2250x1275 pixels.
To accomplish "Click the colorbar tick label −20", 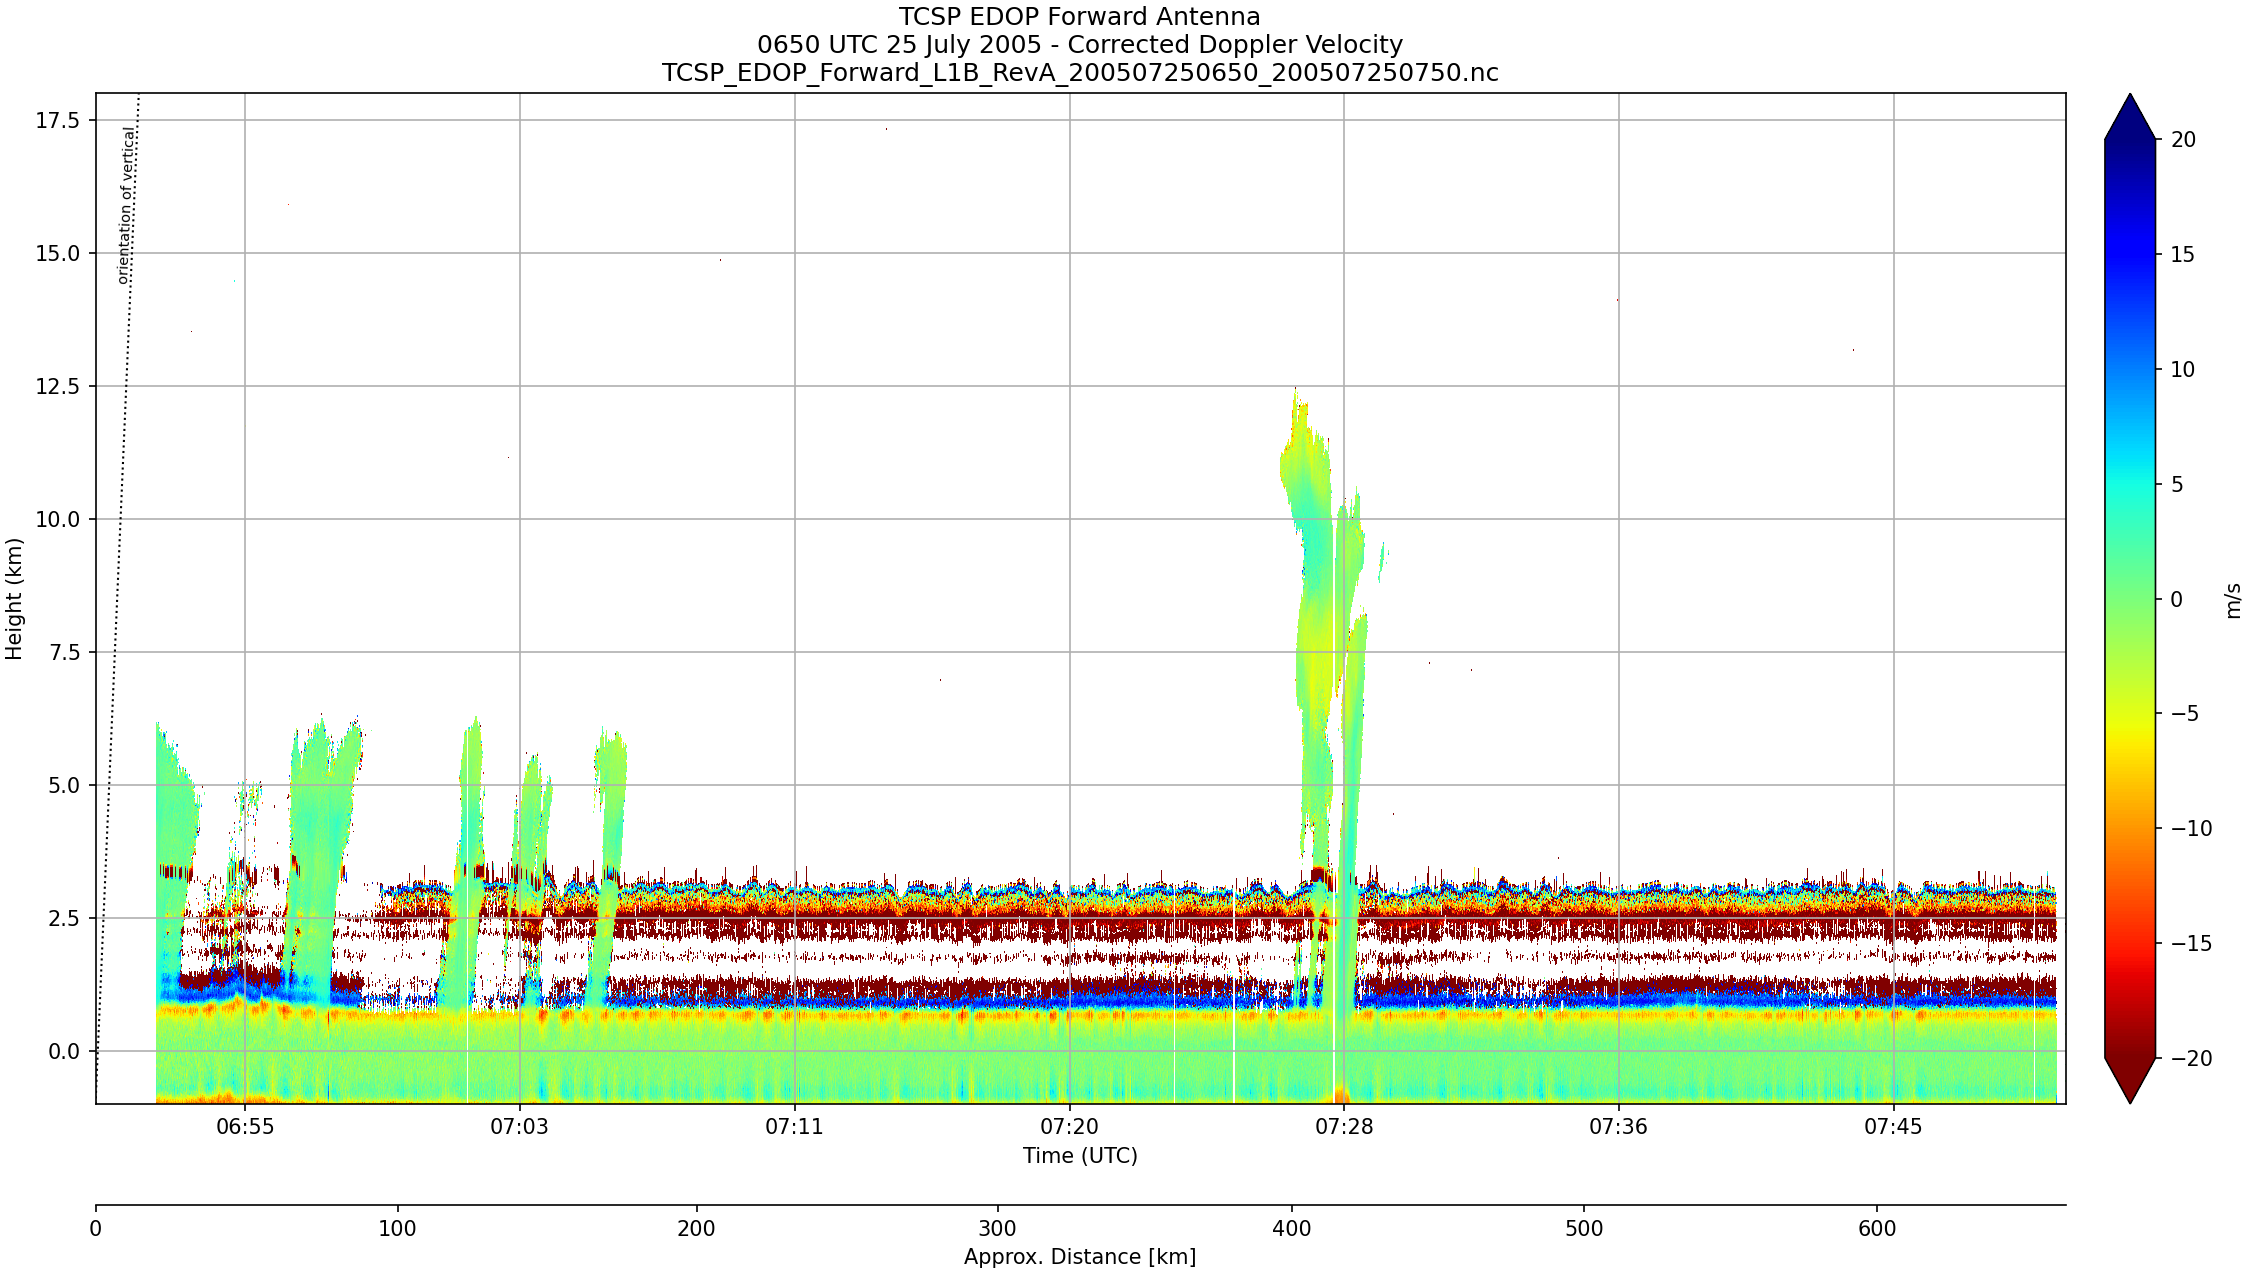I will click(2192, 1059).
